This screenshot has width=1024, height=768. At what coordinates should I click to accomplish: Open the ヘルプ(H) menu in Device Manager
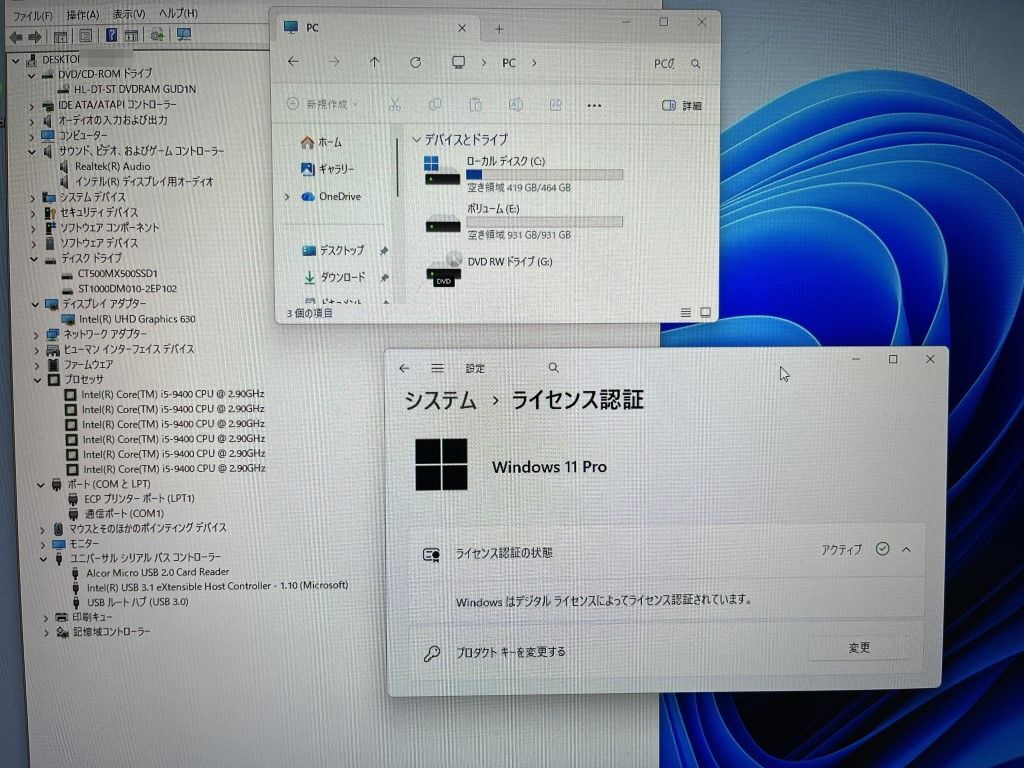pos(178,13)
